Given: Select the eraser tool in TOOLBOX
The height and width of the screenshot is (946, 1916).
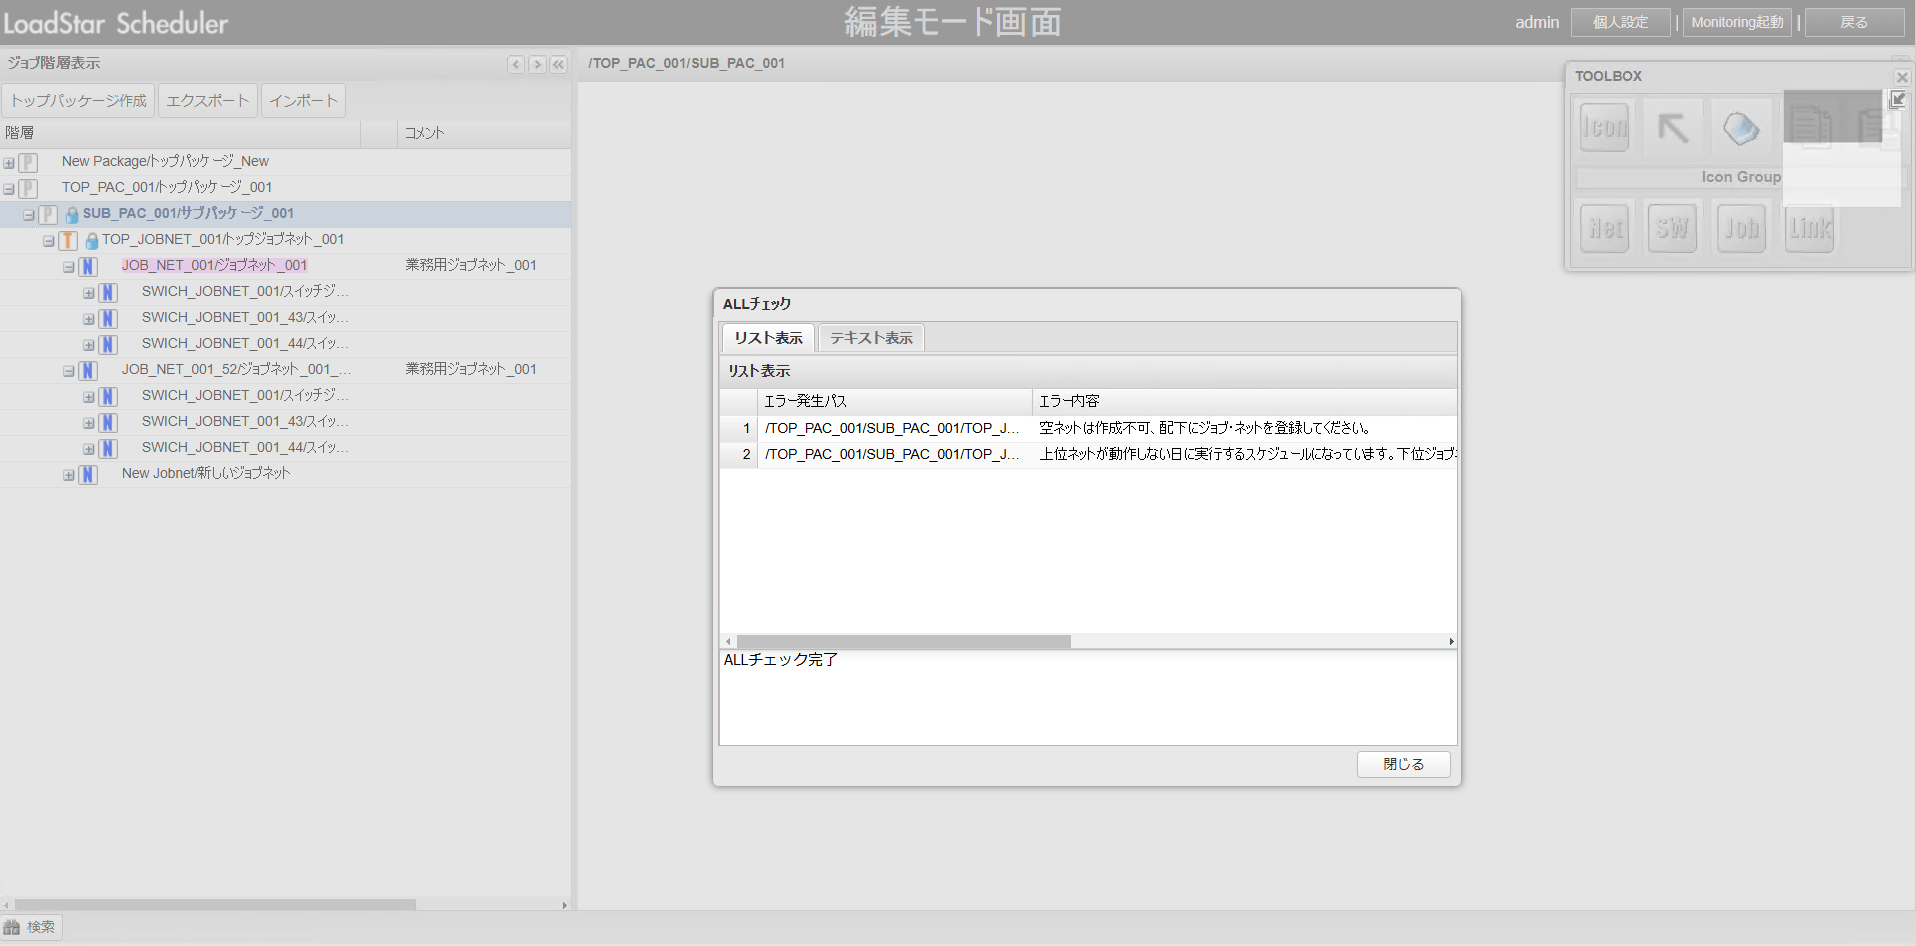Looking at the screenshot, I should [1740, 128].
